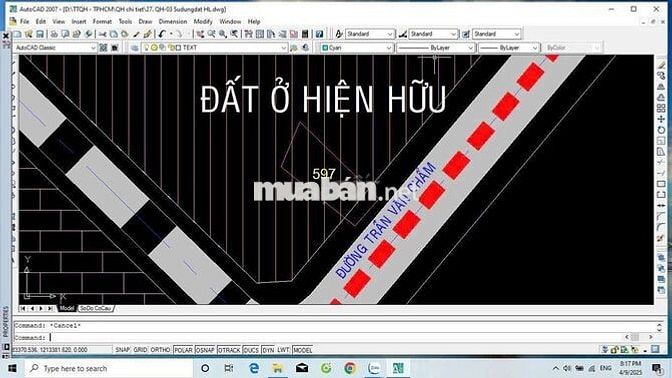Click the Windows search box
Image resolution: width=672 pixels, height=378 pixels.
pyautogui.click(x=109, y=369)
